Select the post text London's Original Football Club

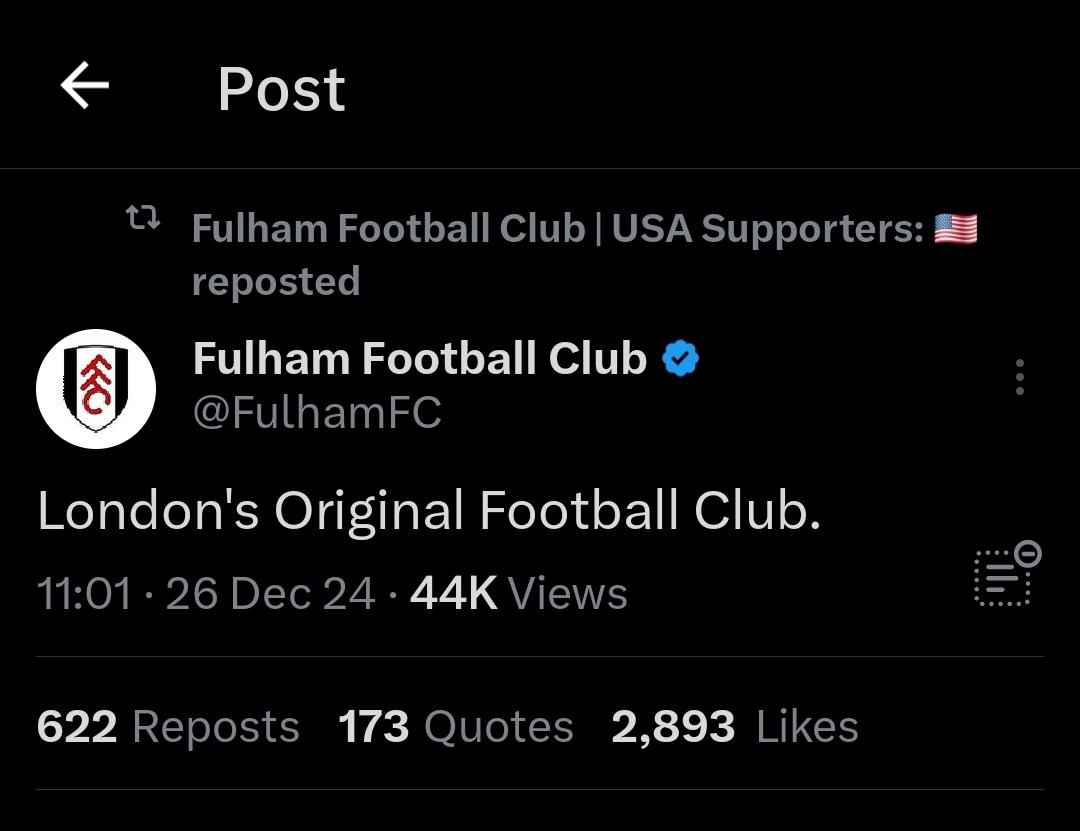click(x=429, y=511)
